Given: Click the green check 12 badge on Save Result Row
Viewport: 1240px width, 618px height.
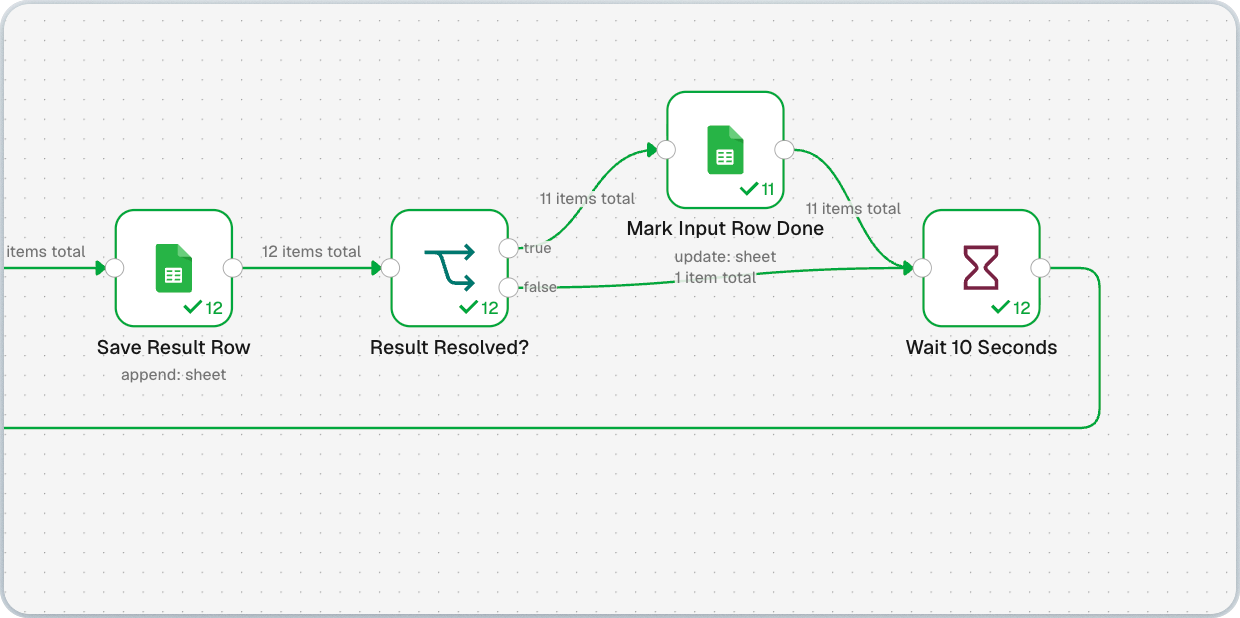Looking at the screenshot, I should point(204,308).
